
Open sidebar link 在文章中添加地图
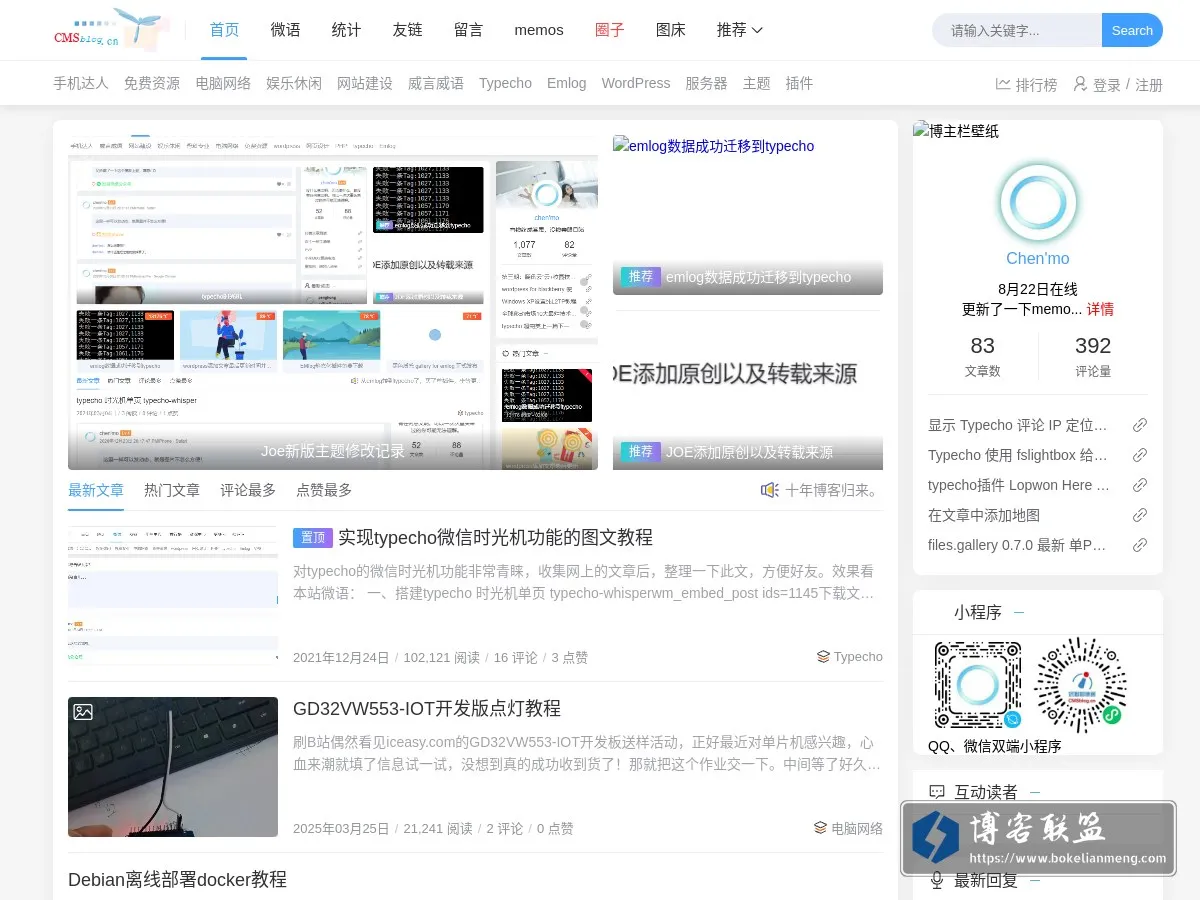coord(984,515)
